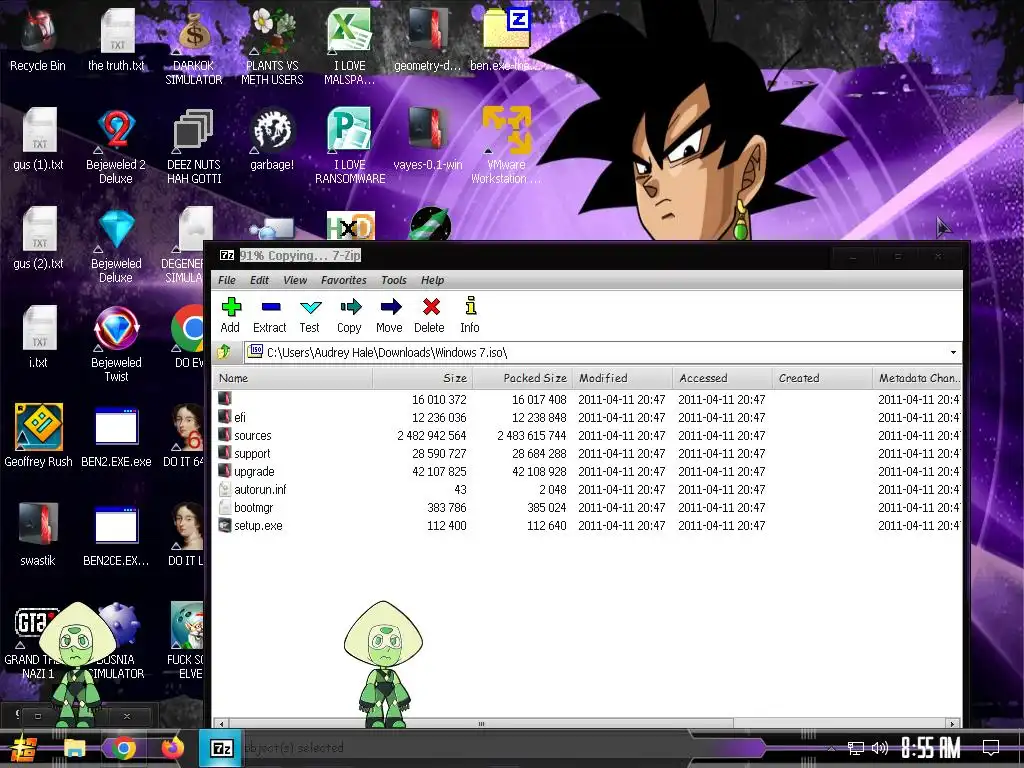Select the ben.exe zipped folder icon

coord(505,40)
